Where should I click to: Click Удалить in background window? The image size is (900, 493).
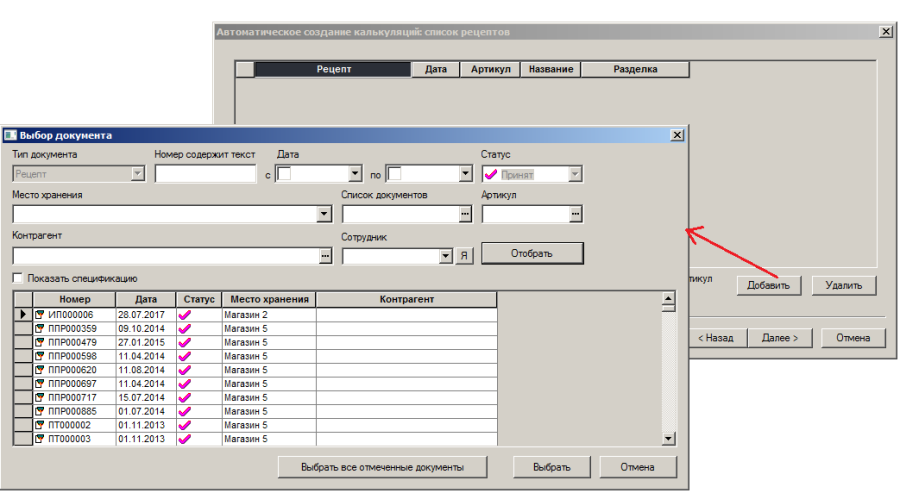844,285
